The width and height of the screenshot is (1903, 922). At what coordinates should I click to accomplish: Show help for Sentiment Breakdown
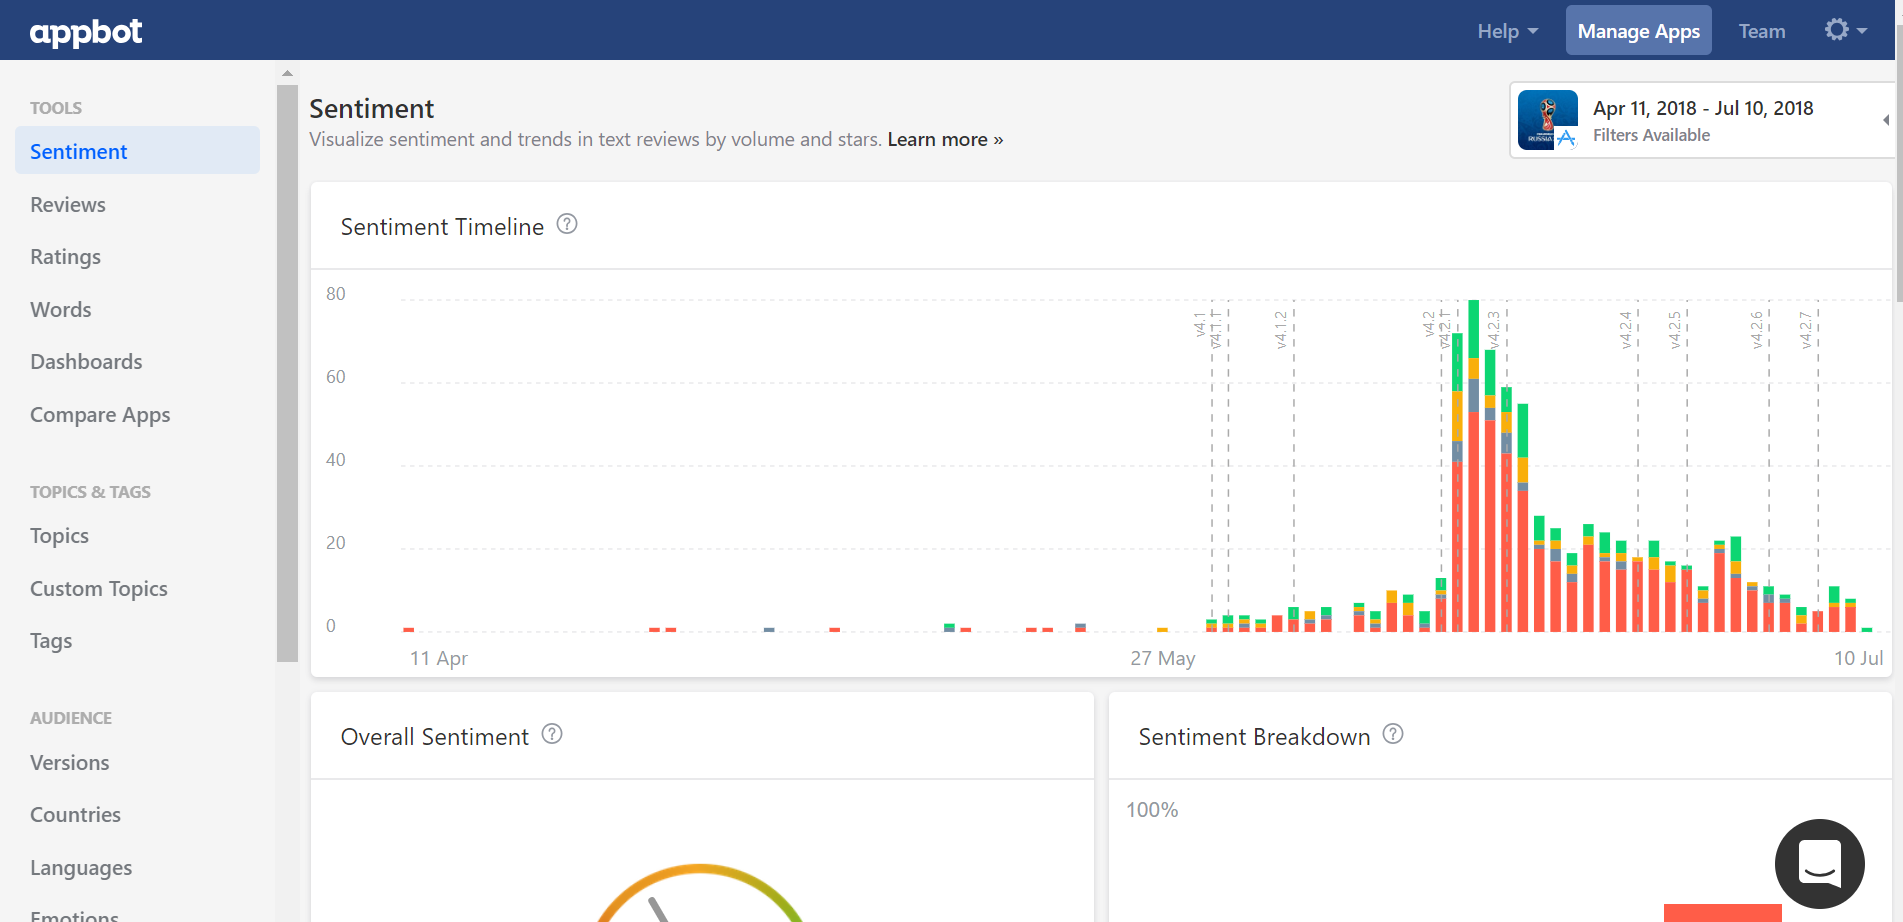click(1393, 734)
